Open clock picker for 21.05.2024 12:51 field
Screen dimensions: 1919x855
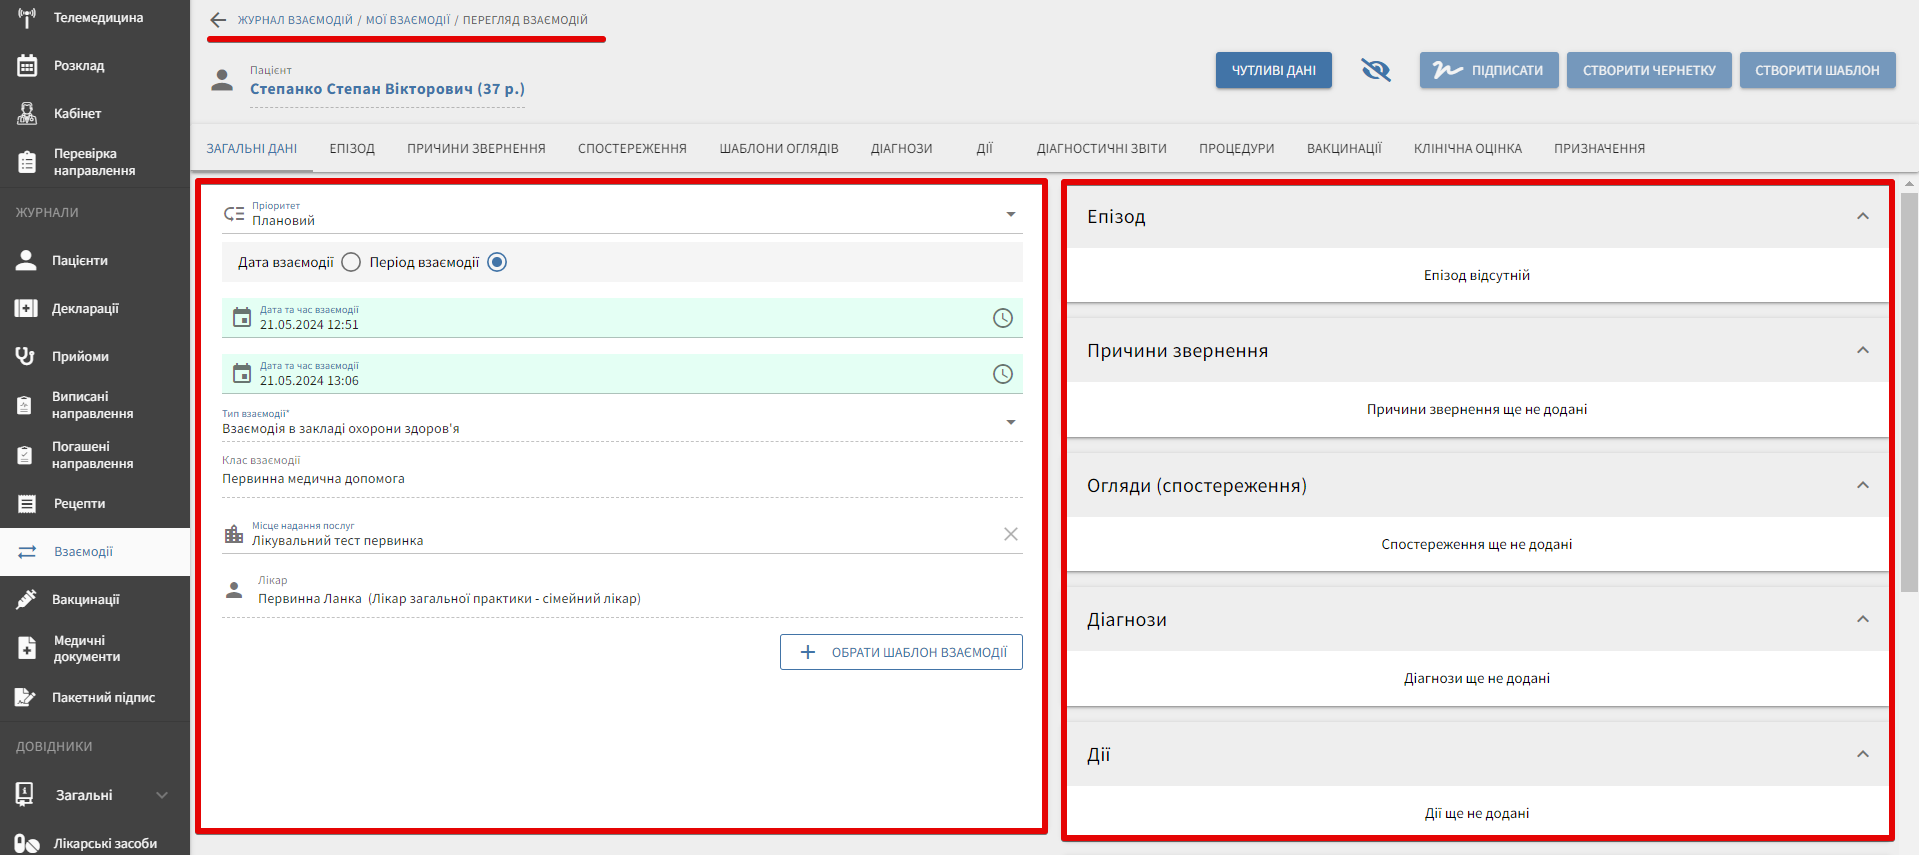point(1002,318)
